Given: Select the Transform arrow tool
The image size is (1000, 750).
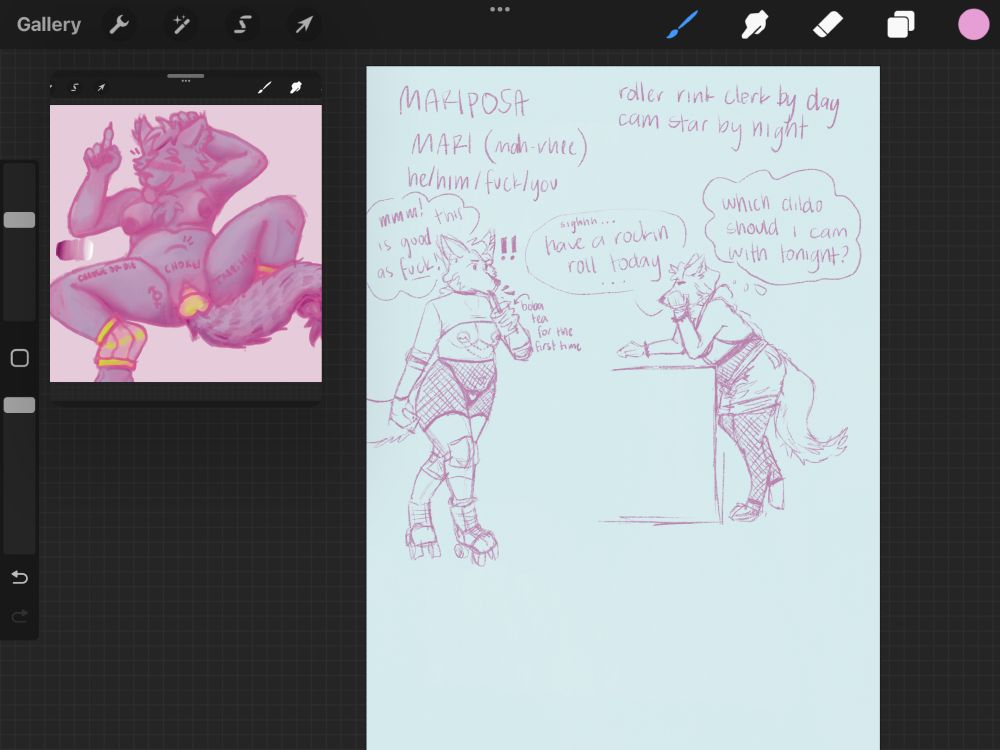Looking at the screenshot, I should pyautogui.click(x=304, y=24).
